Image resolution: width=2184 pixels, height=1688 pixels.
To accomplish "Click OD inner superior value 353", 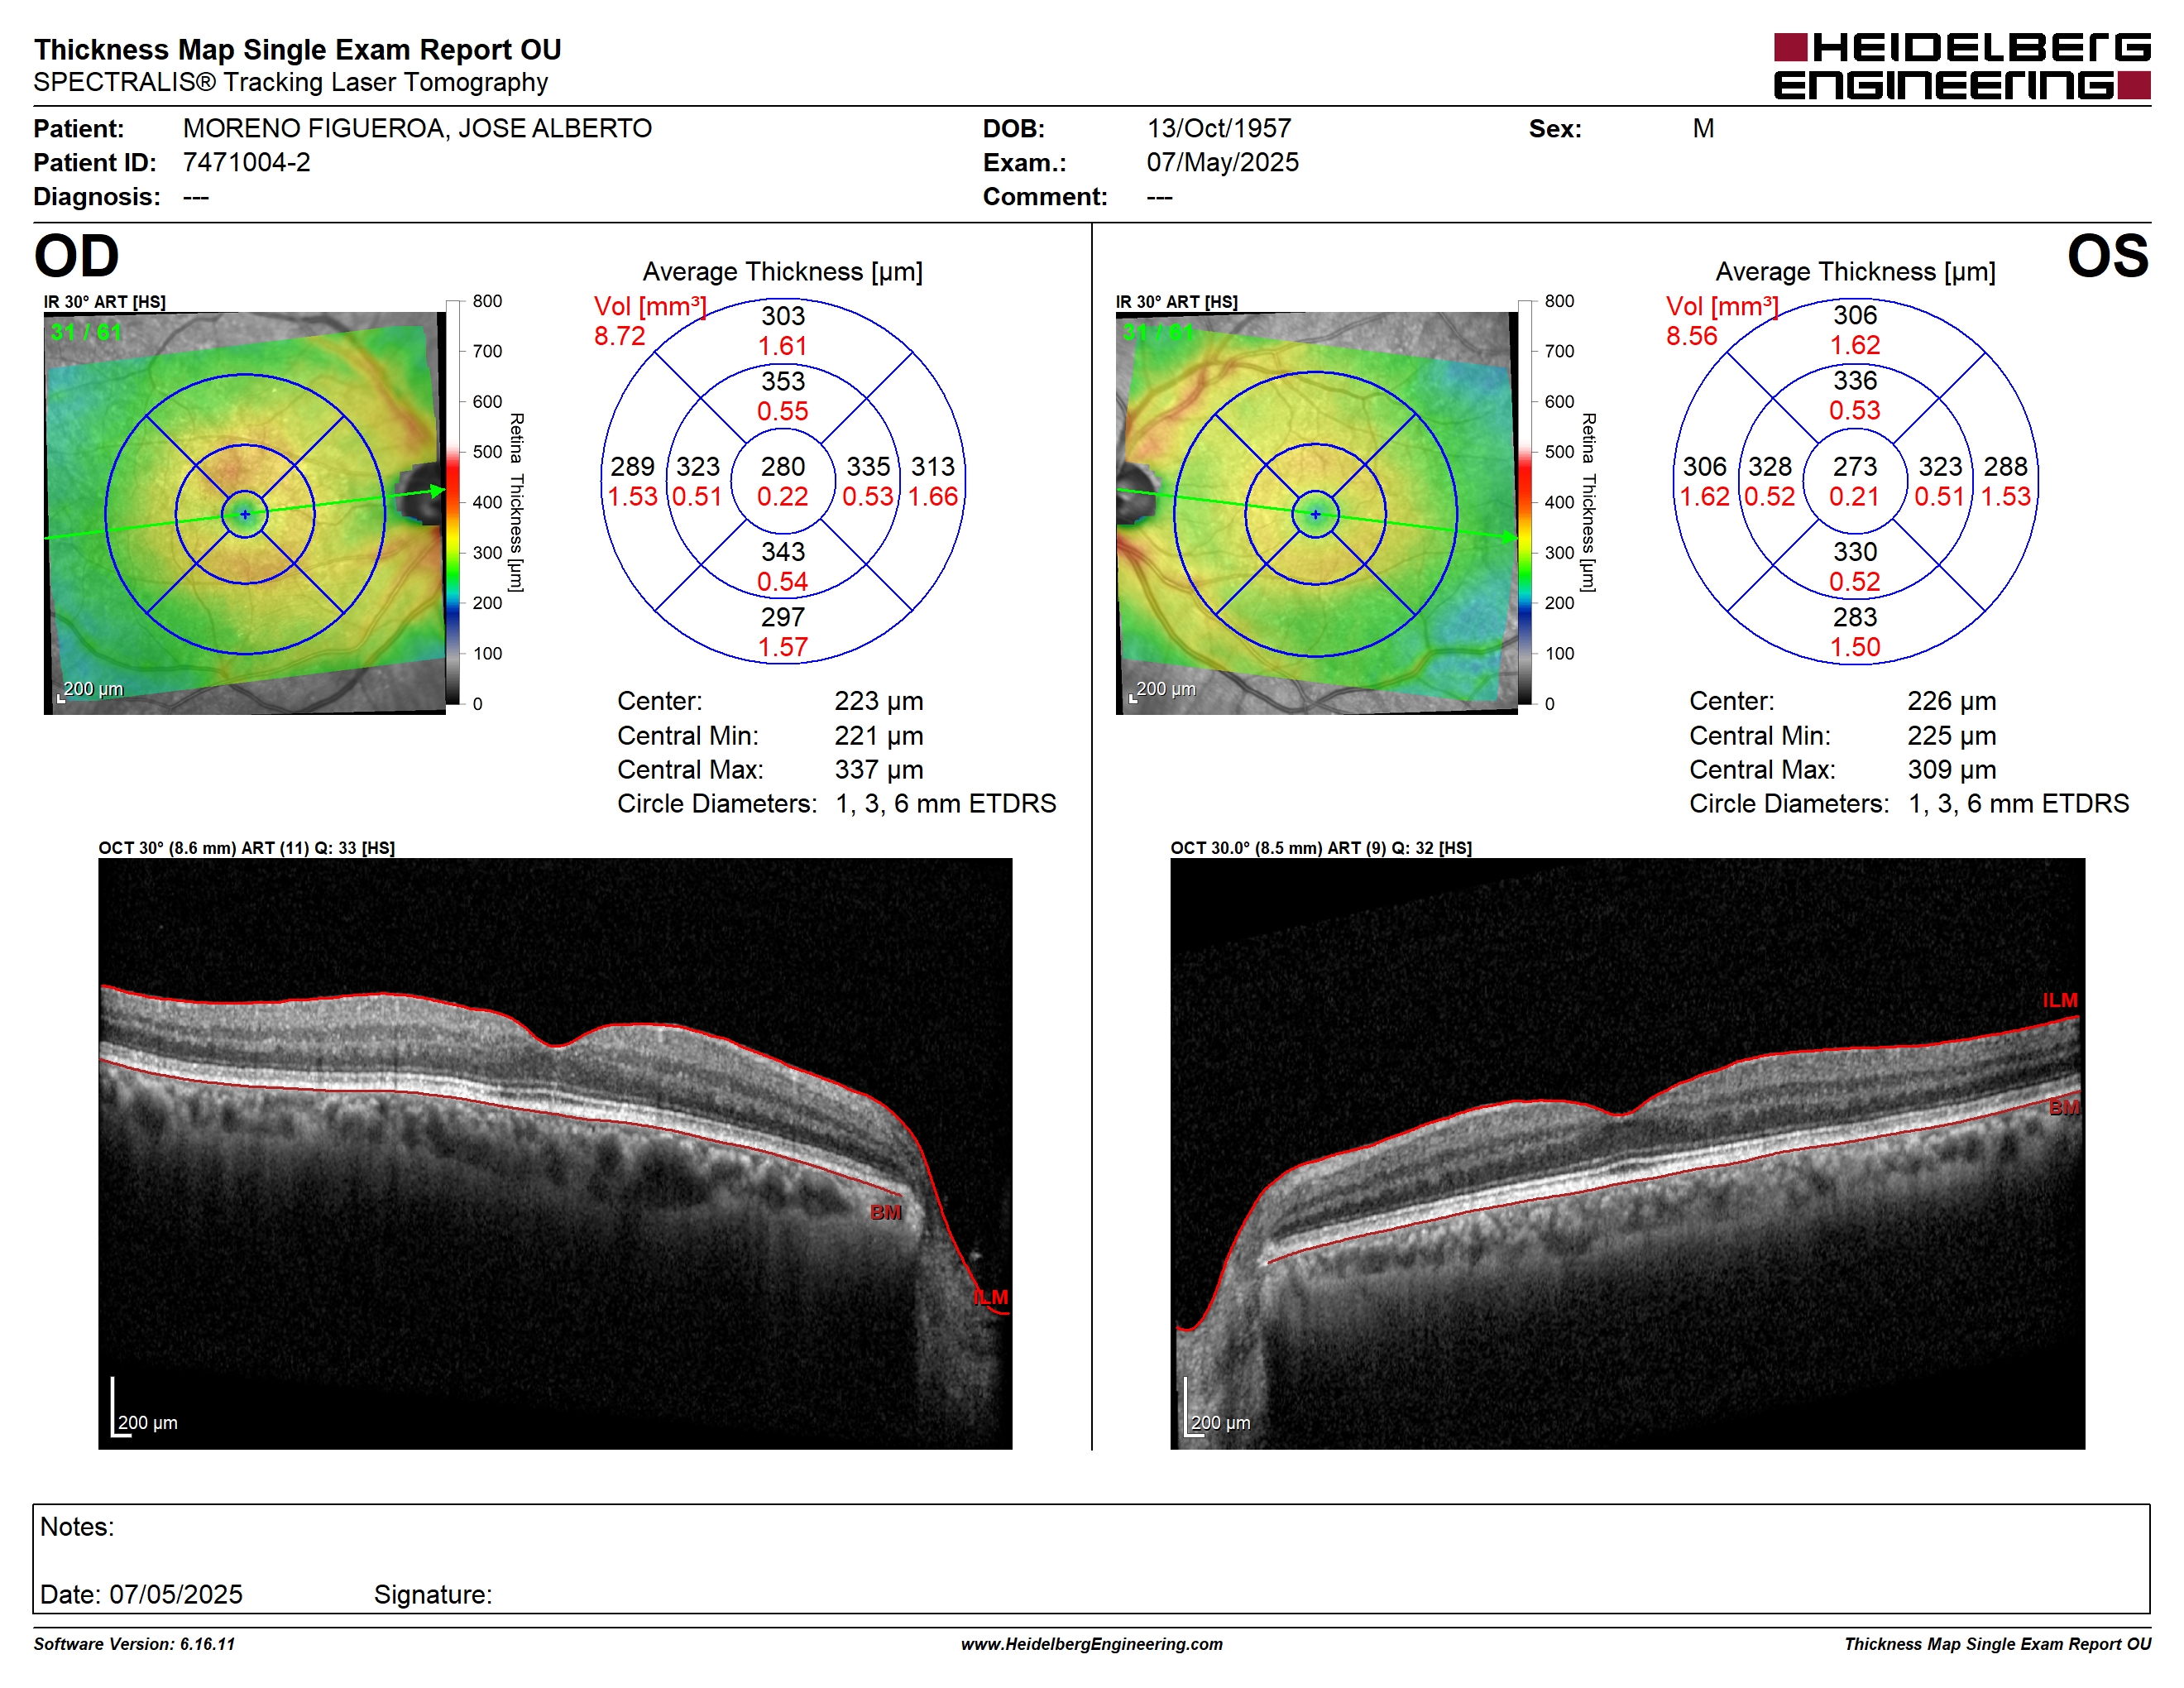I will [x=782, y=381].
